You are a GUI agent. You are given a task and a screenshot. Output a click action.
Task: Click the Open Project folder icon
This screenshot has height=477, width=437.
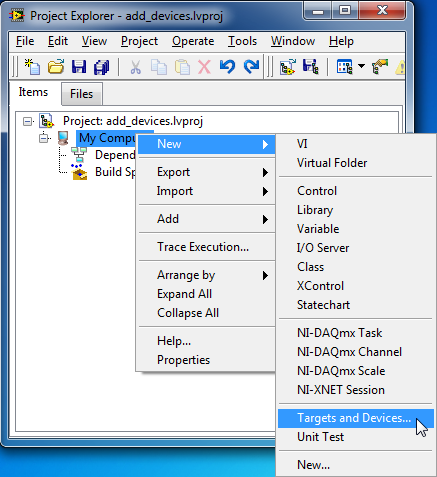tap(56, 66)
